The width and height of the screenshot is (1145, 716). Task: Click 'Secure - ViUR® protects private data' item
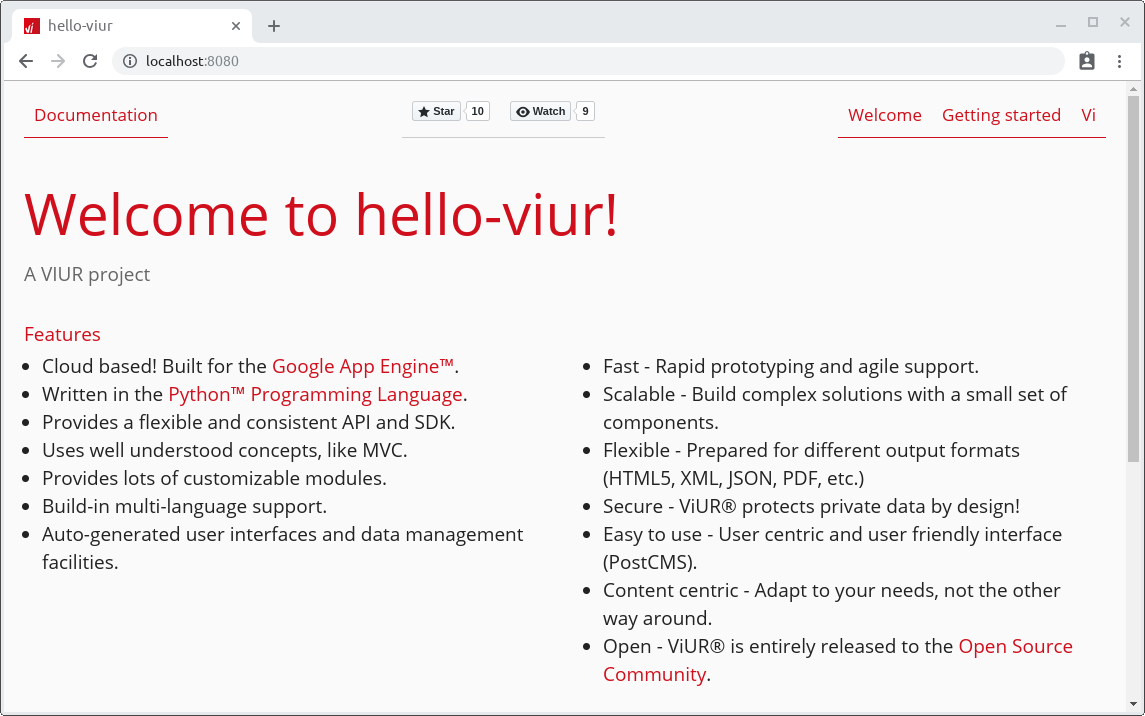click(x=811, y=507)
